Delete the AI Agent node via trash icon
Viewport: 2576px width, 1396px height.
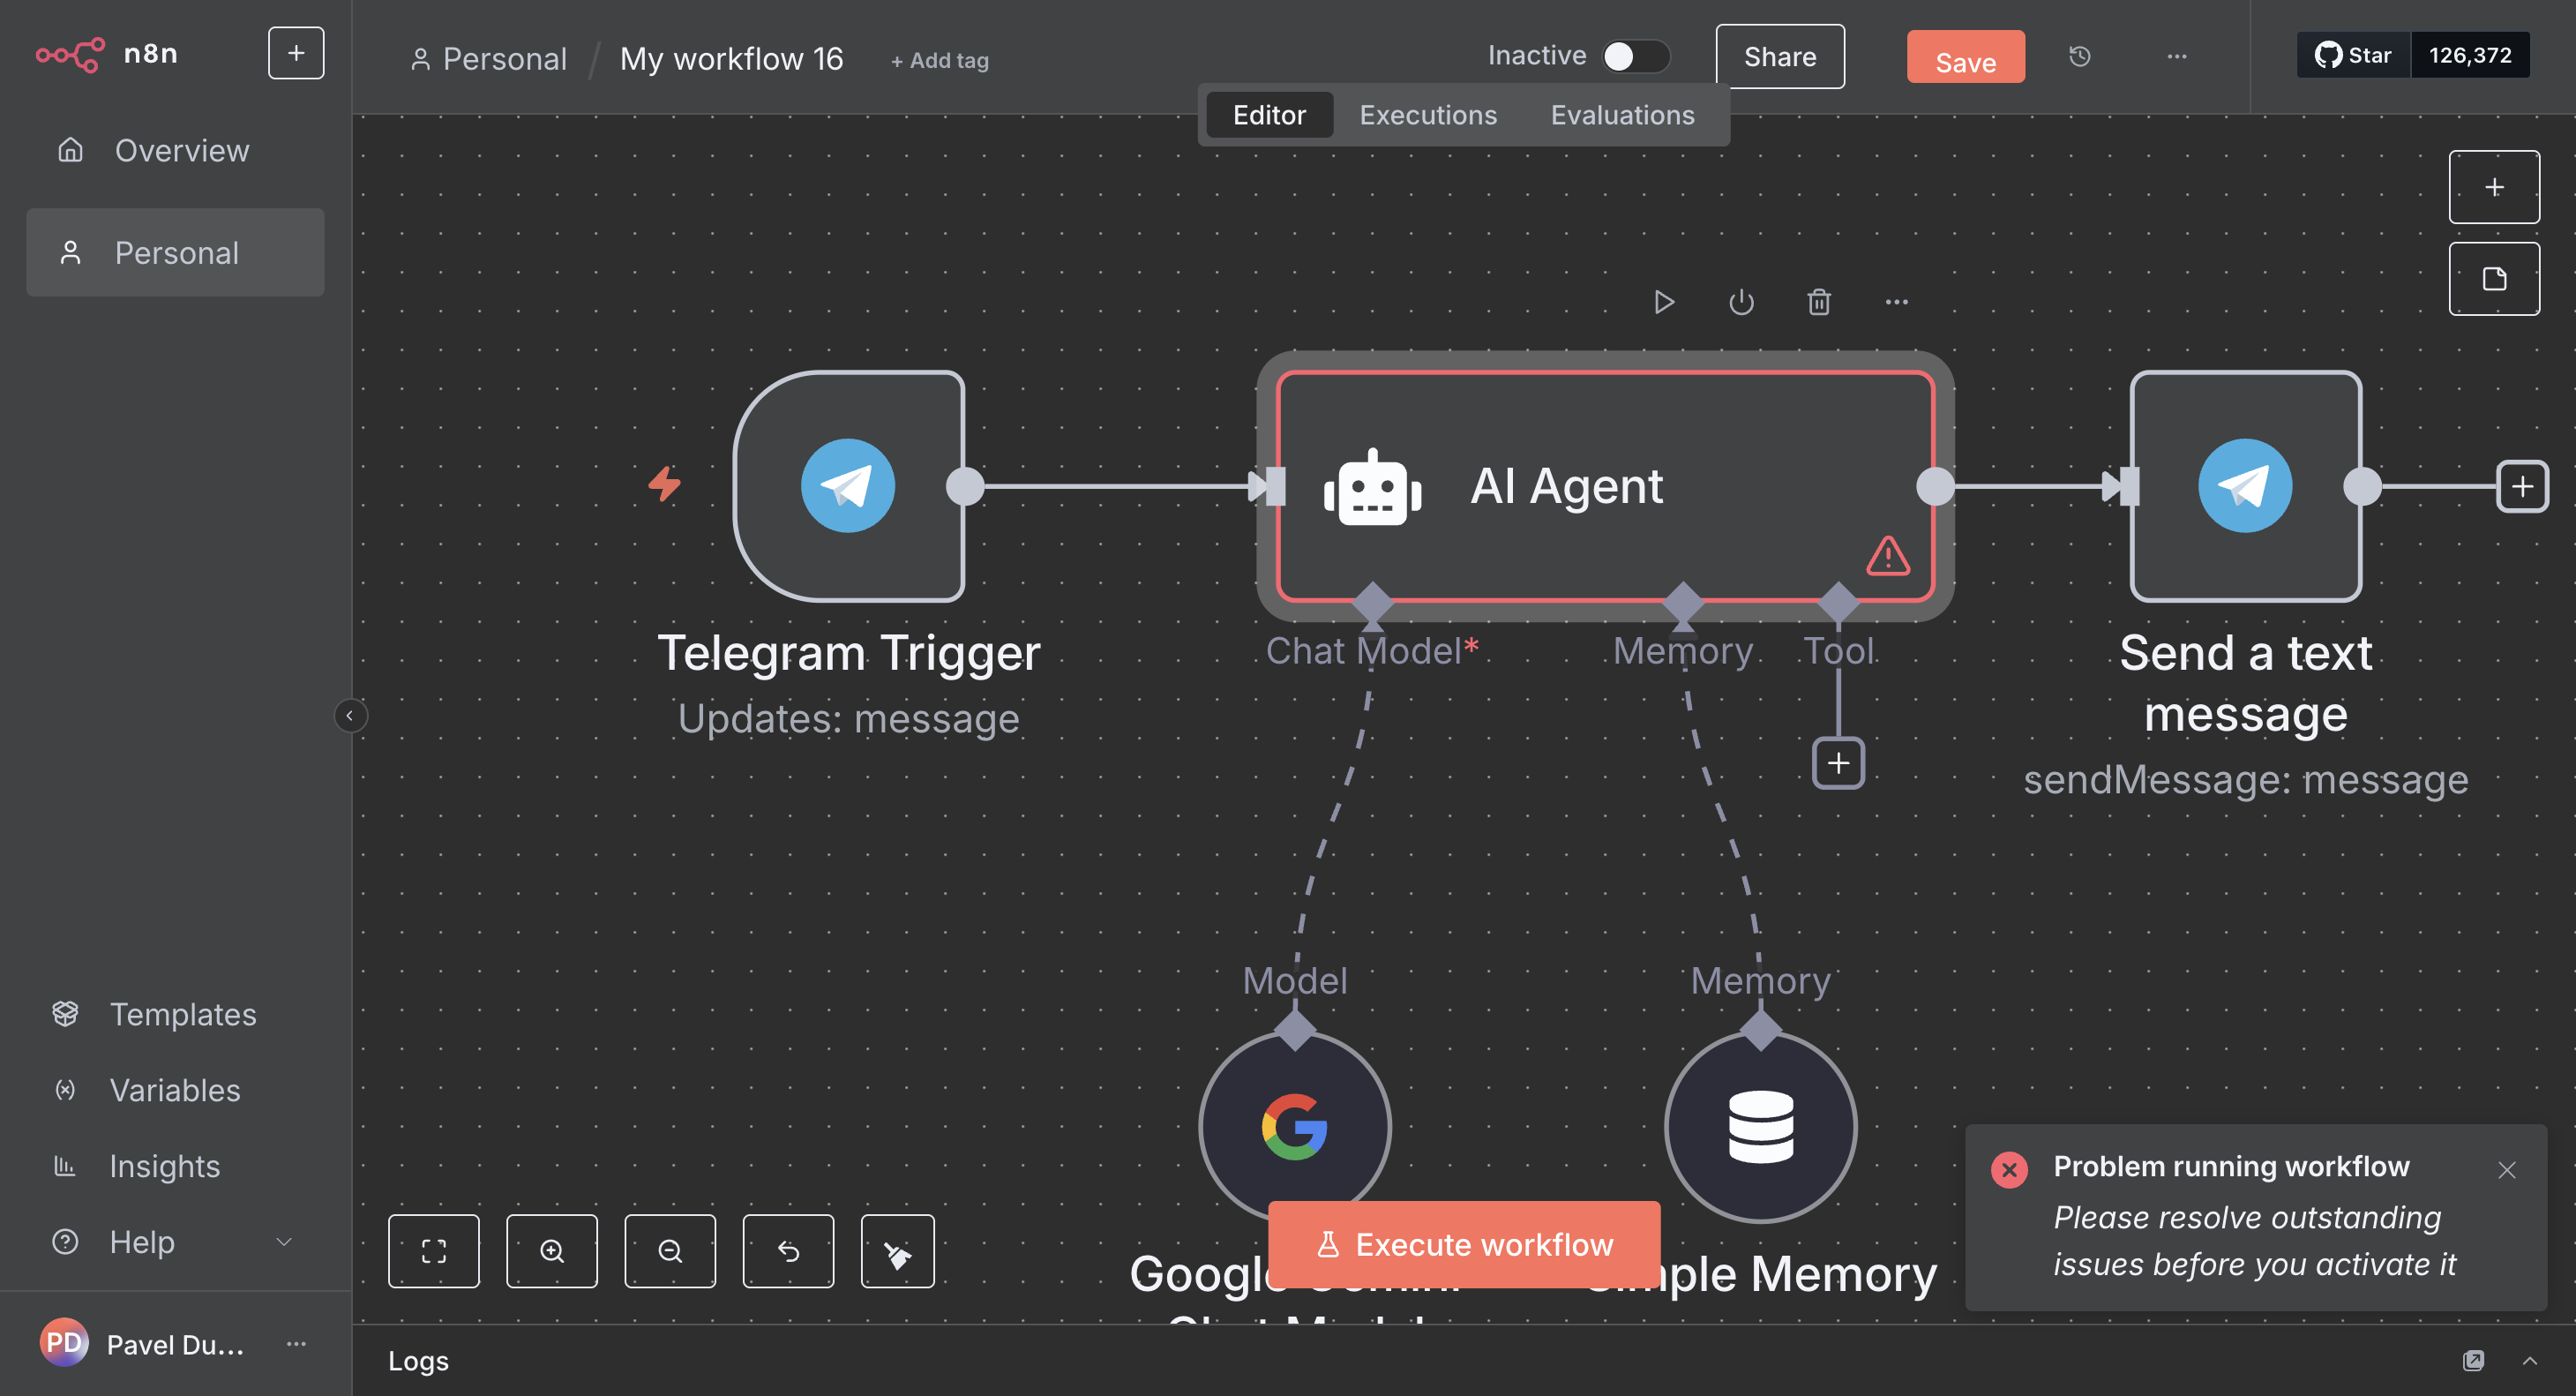tap(1819, 302)
